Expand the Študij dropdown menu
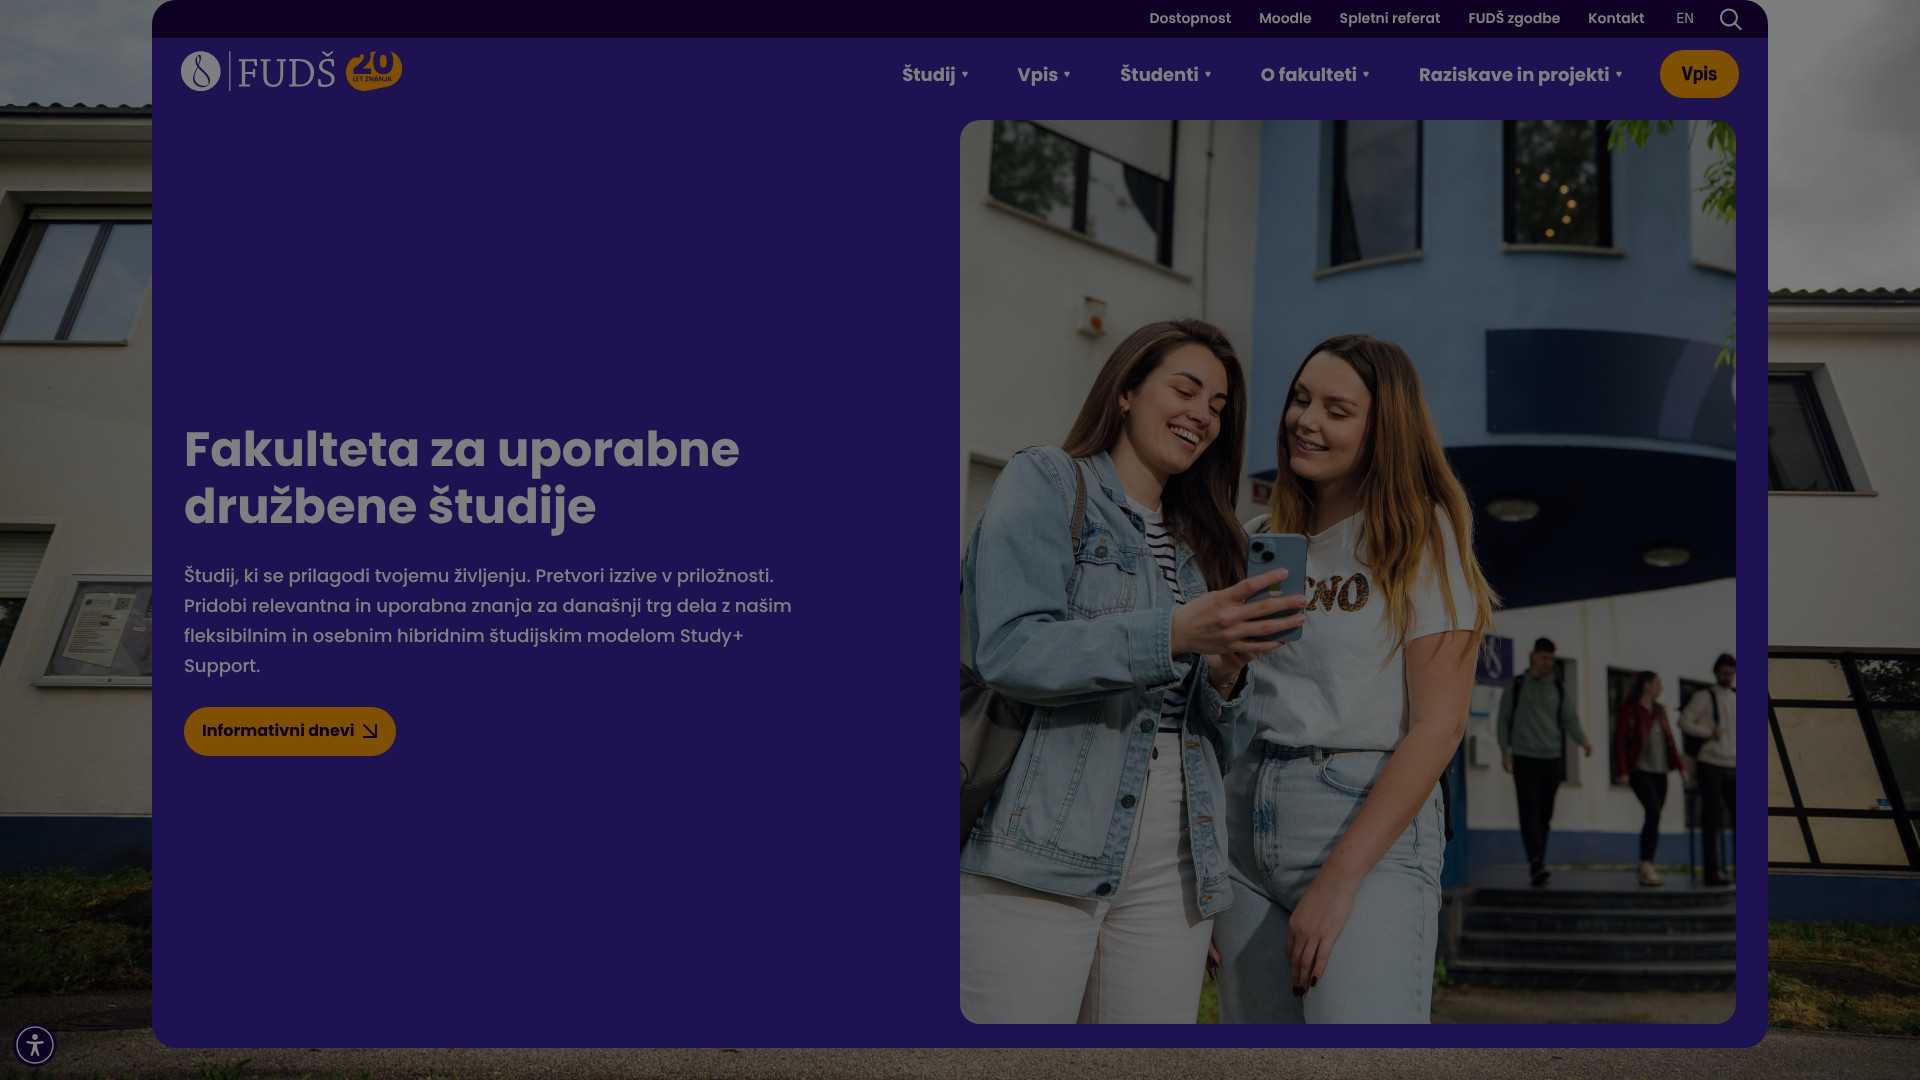 935,75
